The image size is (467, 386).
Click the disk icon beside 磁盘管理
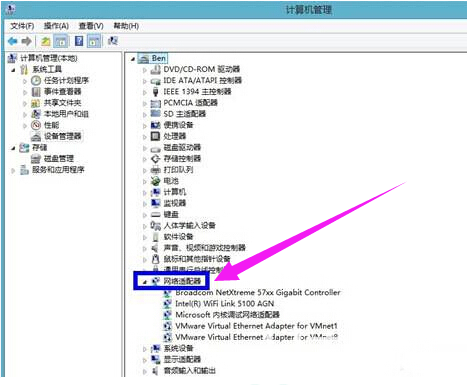36,159
